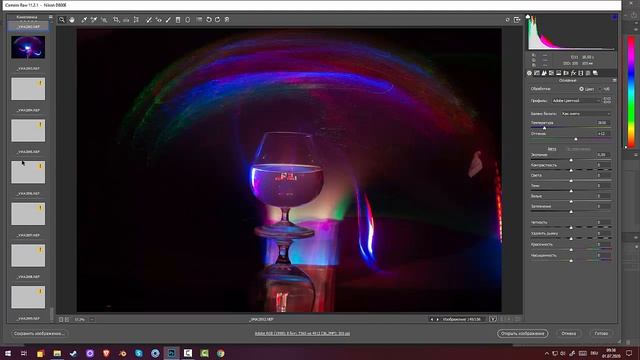Select the Straighten tool

click(x=126, y=20)
